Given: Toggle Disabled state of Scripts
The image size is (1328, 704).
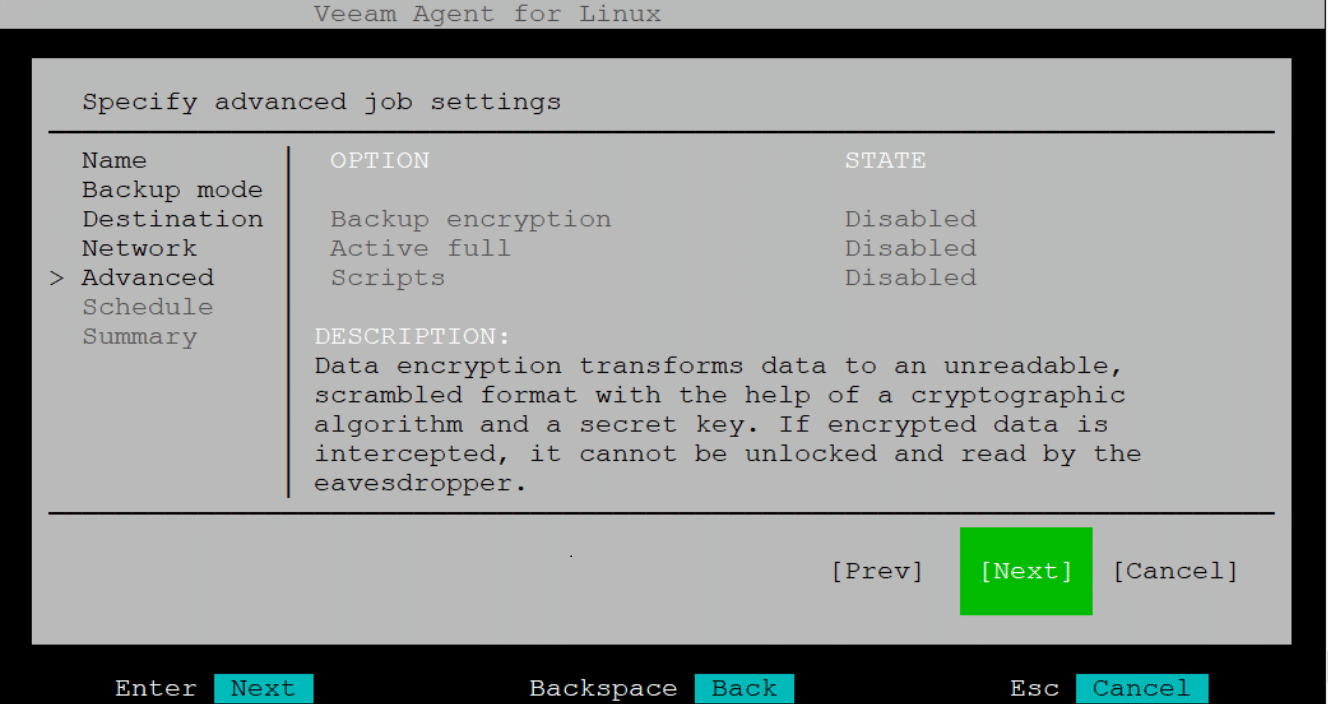Looking at the screenshot, I should coord(910,278).
